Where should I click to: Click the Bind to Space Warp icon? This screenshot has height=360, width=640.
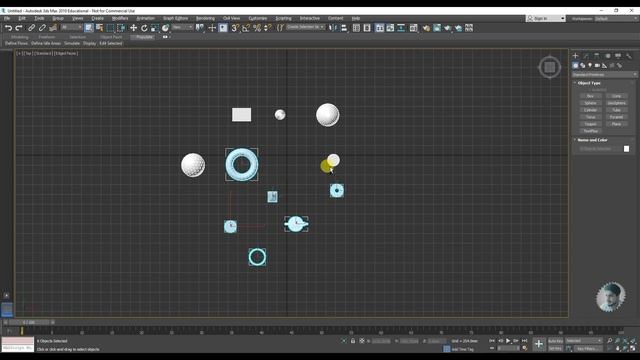(x=53, y=28)
